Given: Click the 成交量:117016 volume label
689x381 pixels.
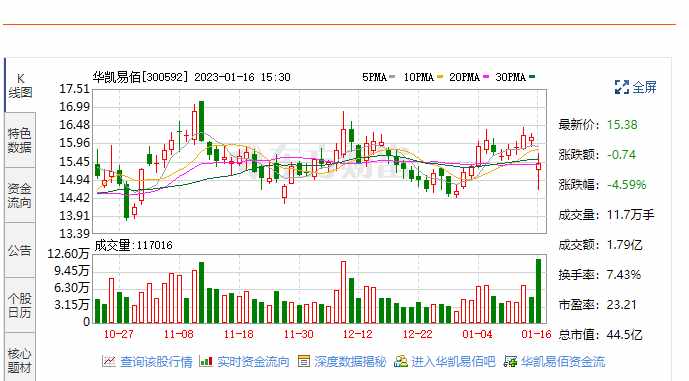Looking at the screenshot, I should (x=134, y=245).
